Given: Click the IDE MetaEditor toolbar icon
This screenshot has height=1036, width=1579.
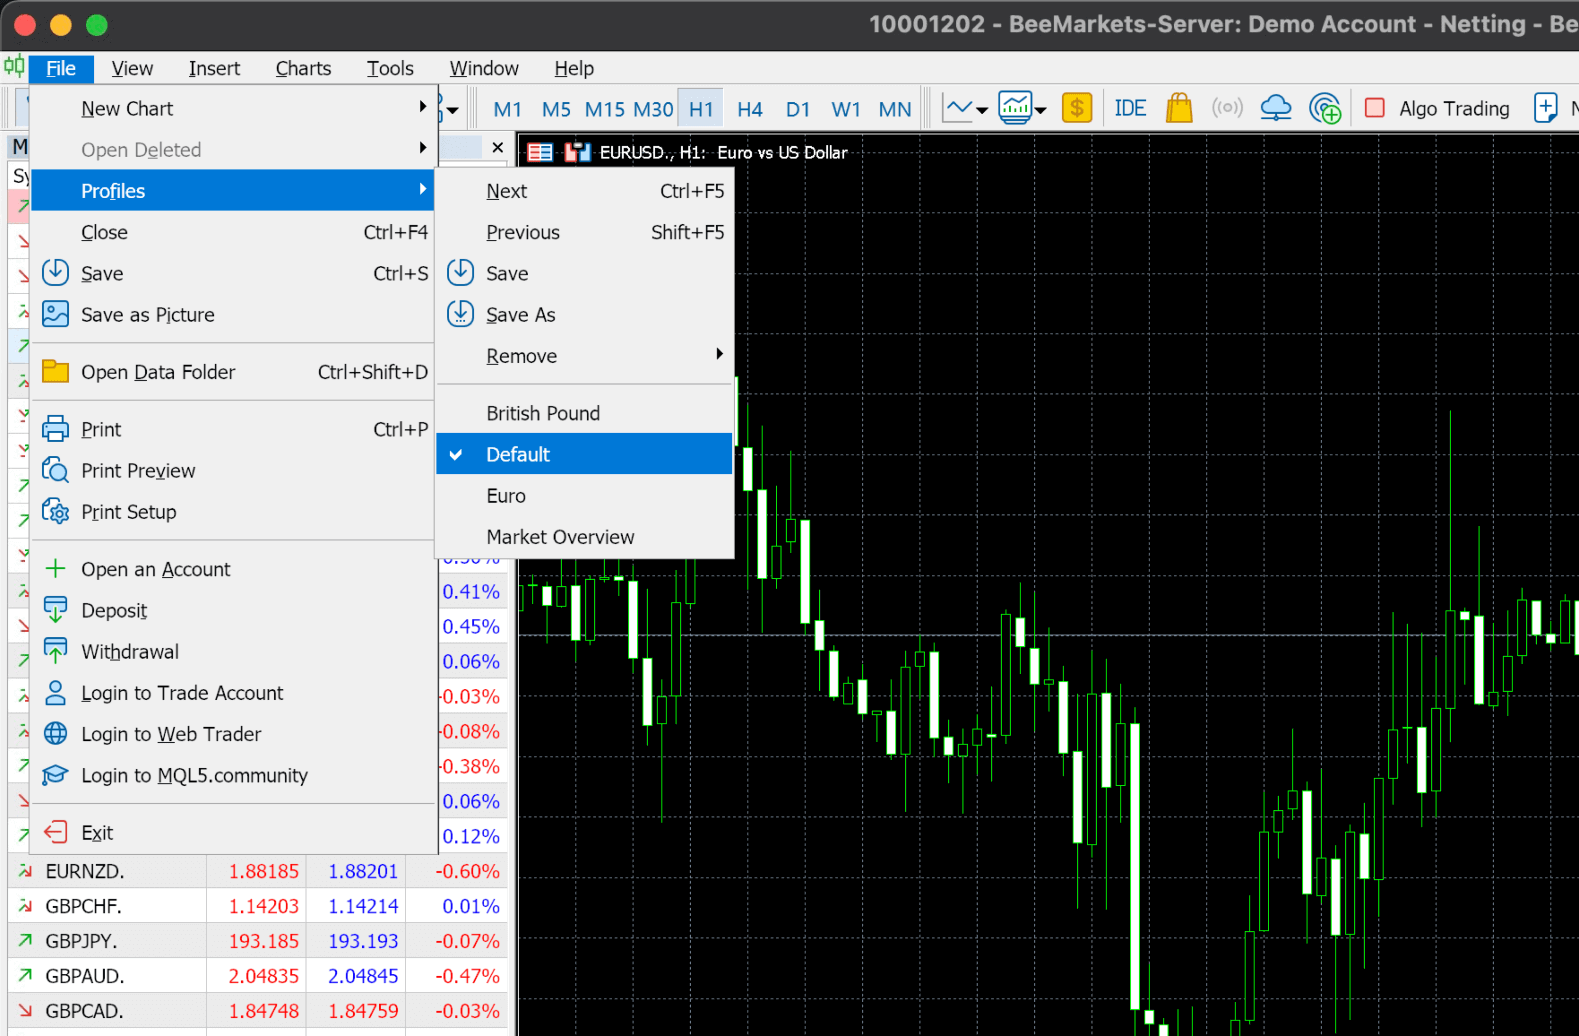Looking at the screenshot, I should [1130, 108].
